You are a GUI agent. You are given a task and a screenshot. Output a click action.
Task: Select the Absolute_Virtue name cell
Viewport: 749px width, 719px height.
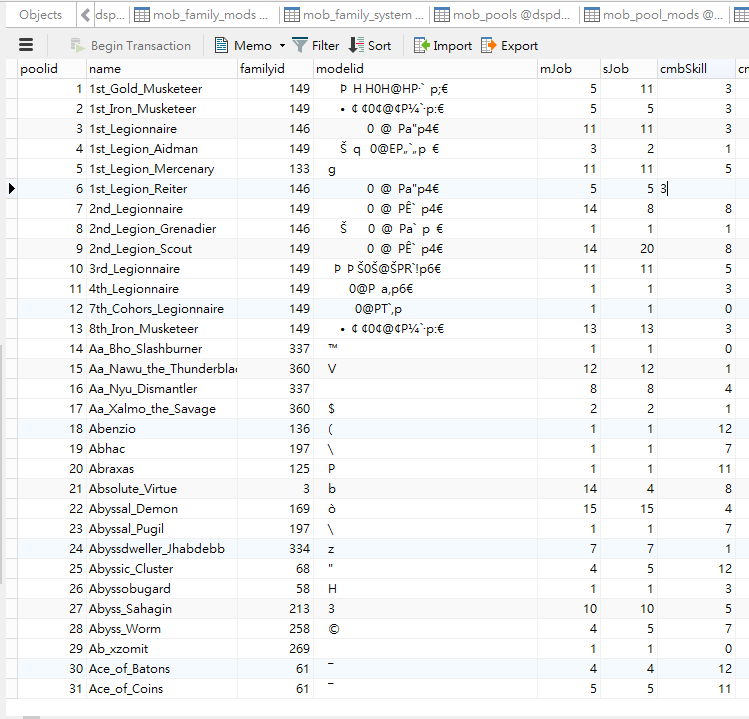pyautogui.click(x=131, y=489)
